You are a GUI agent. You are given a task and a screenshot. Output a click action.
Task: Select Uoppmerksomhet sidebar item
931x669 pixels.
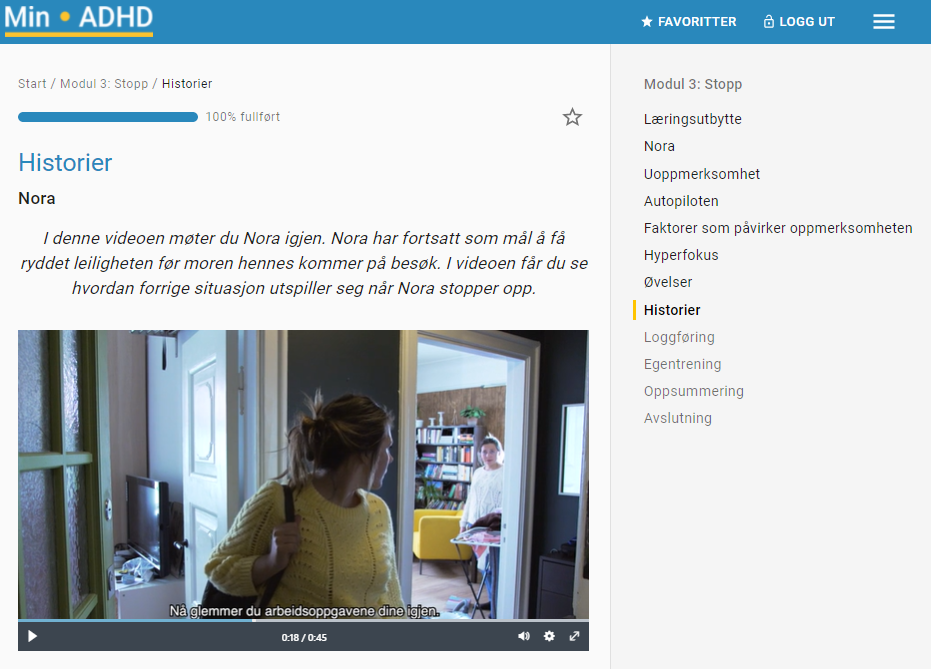[x=702, y=174]
